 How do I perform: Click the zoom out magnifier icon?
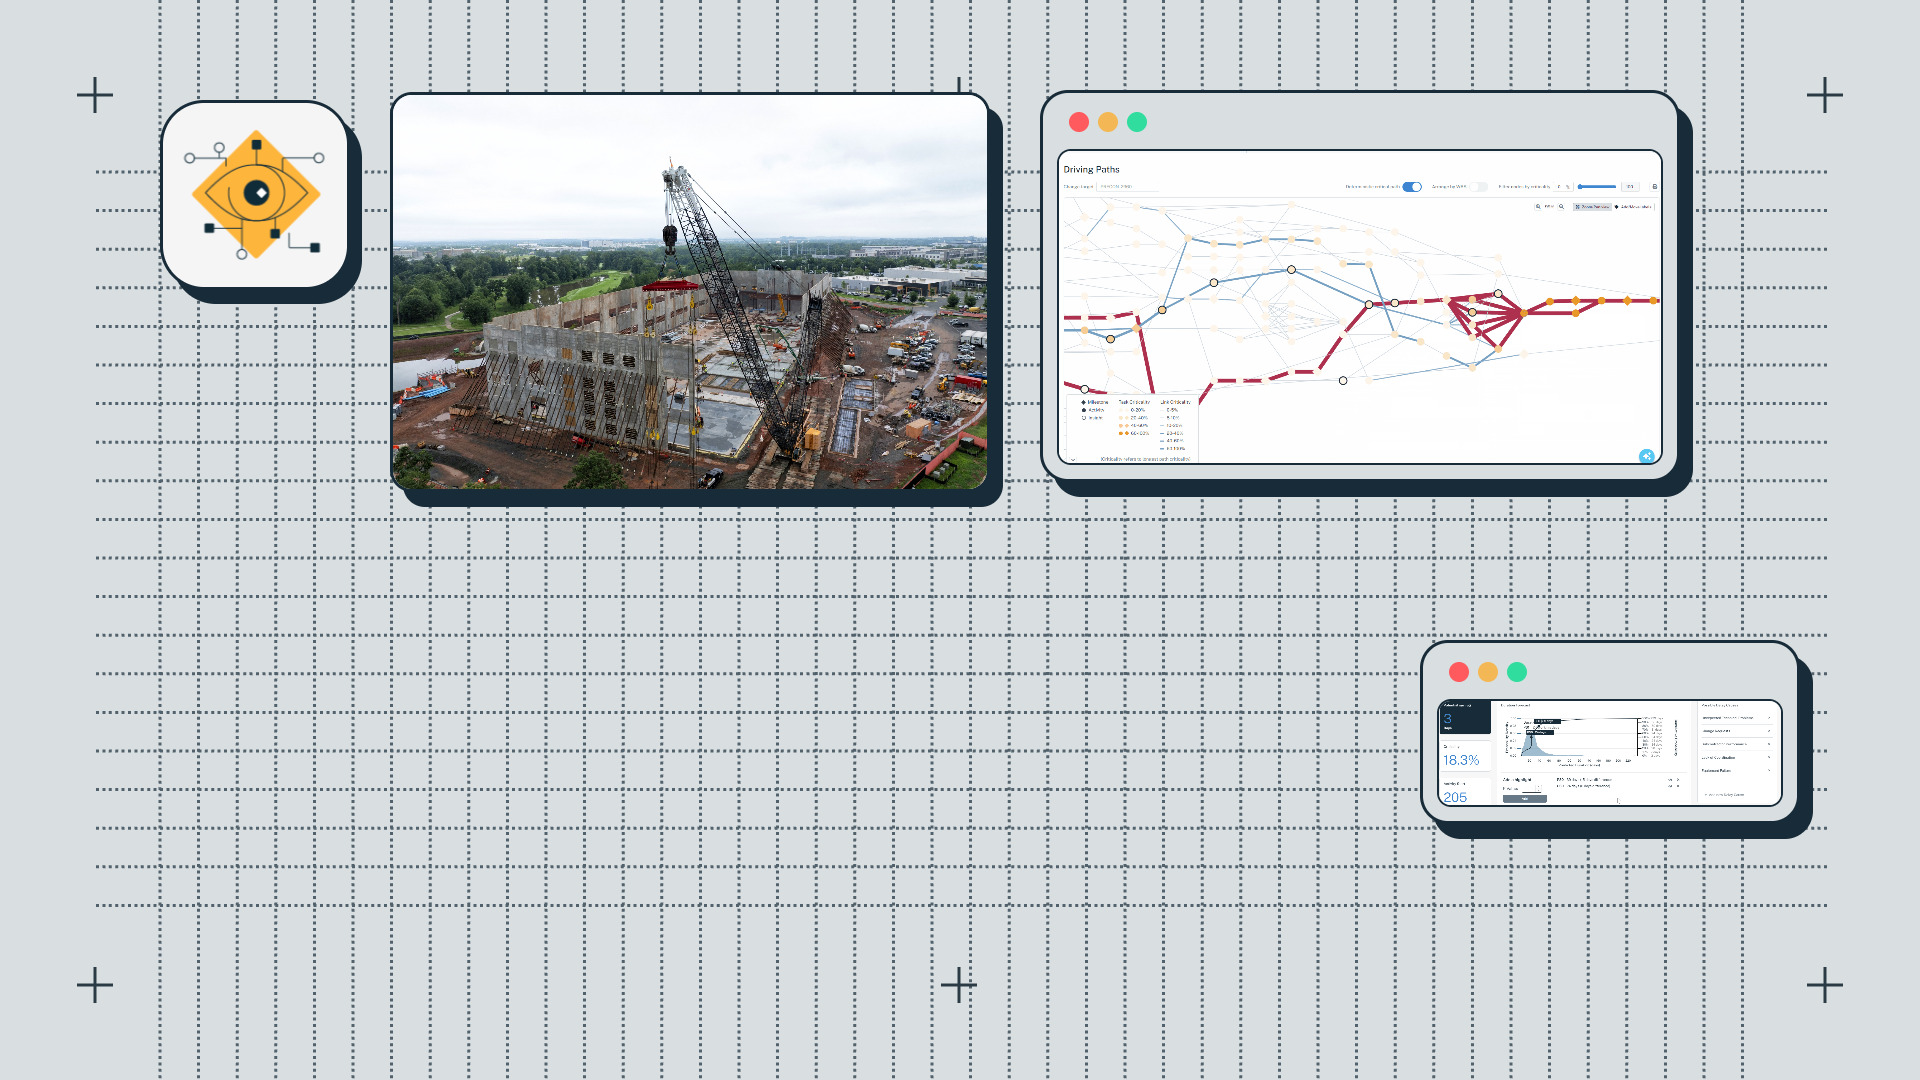click(x=1538, y=207)
